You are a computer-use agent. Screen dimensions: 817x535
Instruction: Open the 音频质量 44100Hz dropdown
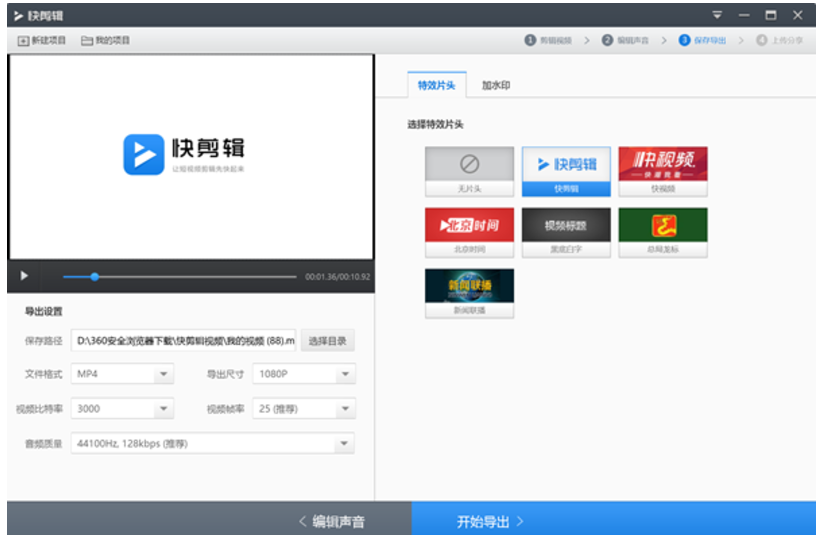point(213,443)
